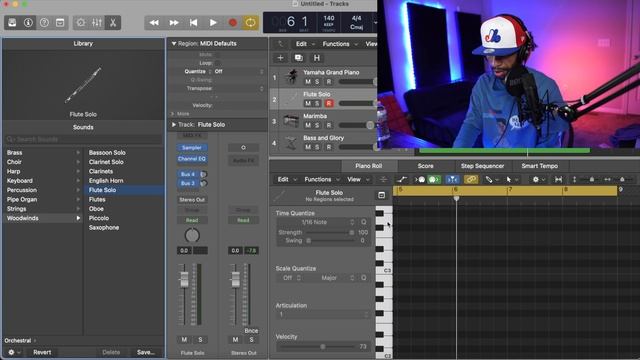Toggle the Library button in the control bar
Screen dimensions: 640x360
[x=12, y=22]
